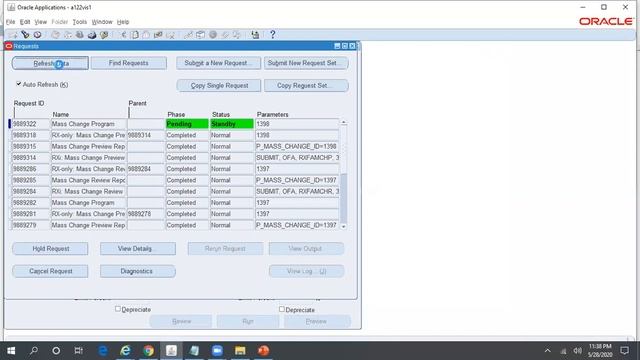The width and height of the screenshot is (640, 360).
Task: Click the Zoom toolbar icon
Action: click(x=200, y=35)
